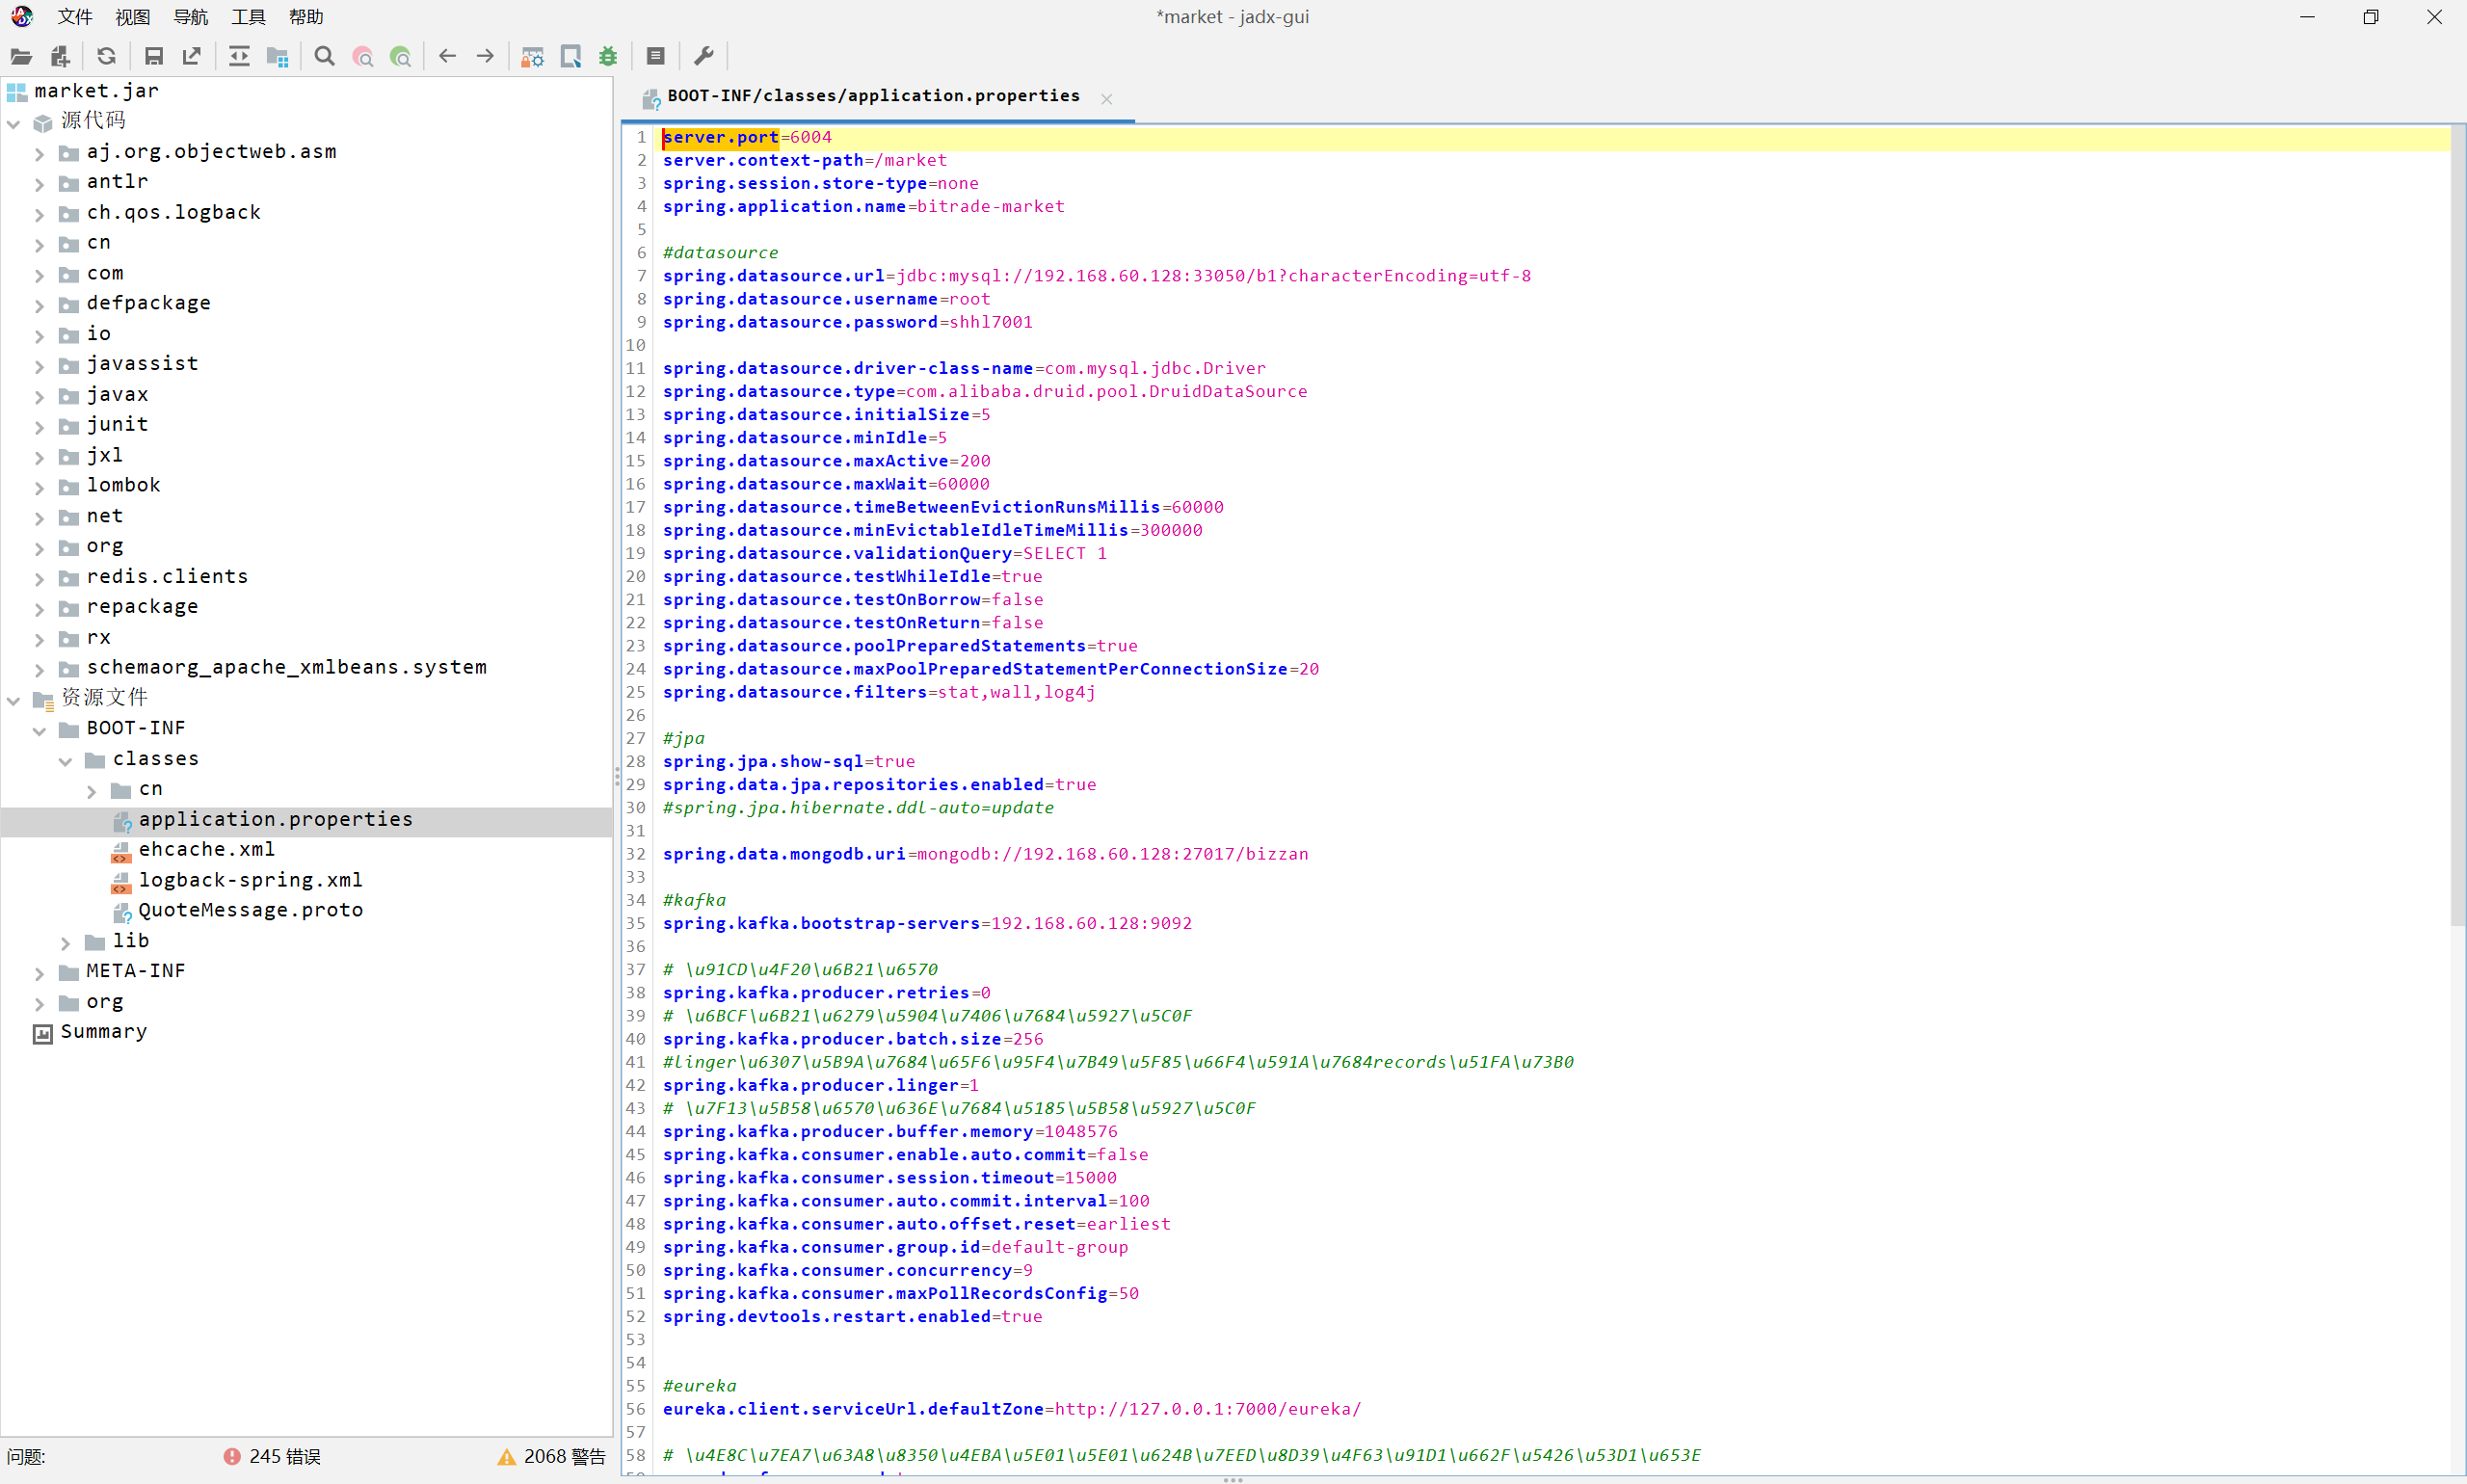Open the 导航 menu

coord(191,17)
